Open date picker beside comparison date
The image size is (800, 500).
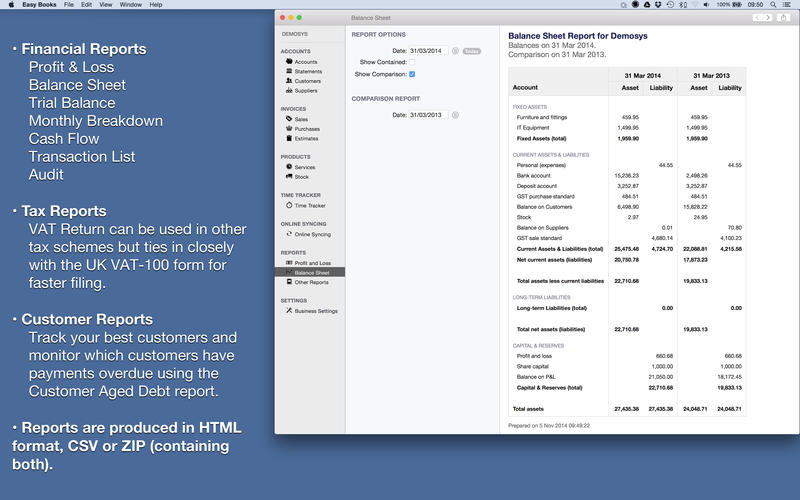tap(455, 115)
